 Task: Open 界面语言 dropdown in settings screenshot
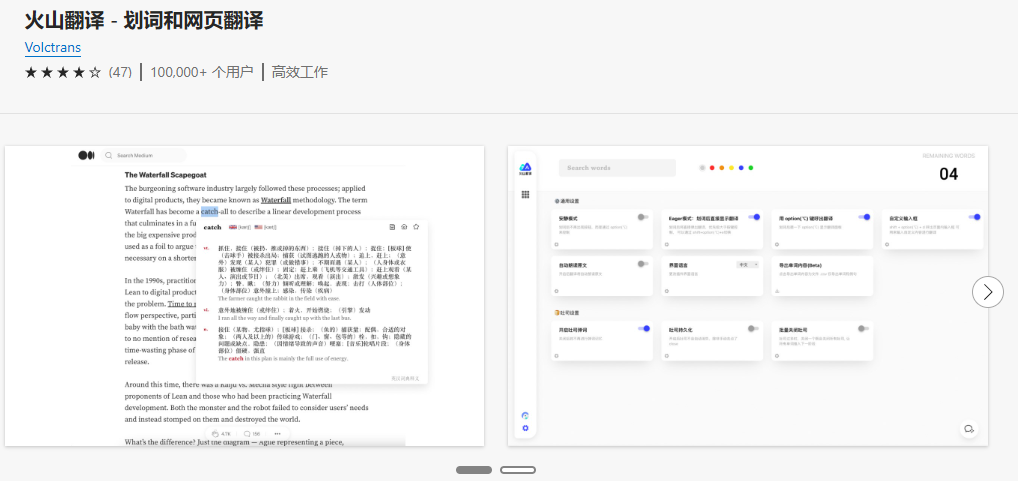(747, 265)
